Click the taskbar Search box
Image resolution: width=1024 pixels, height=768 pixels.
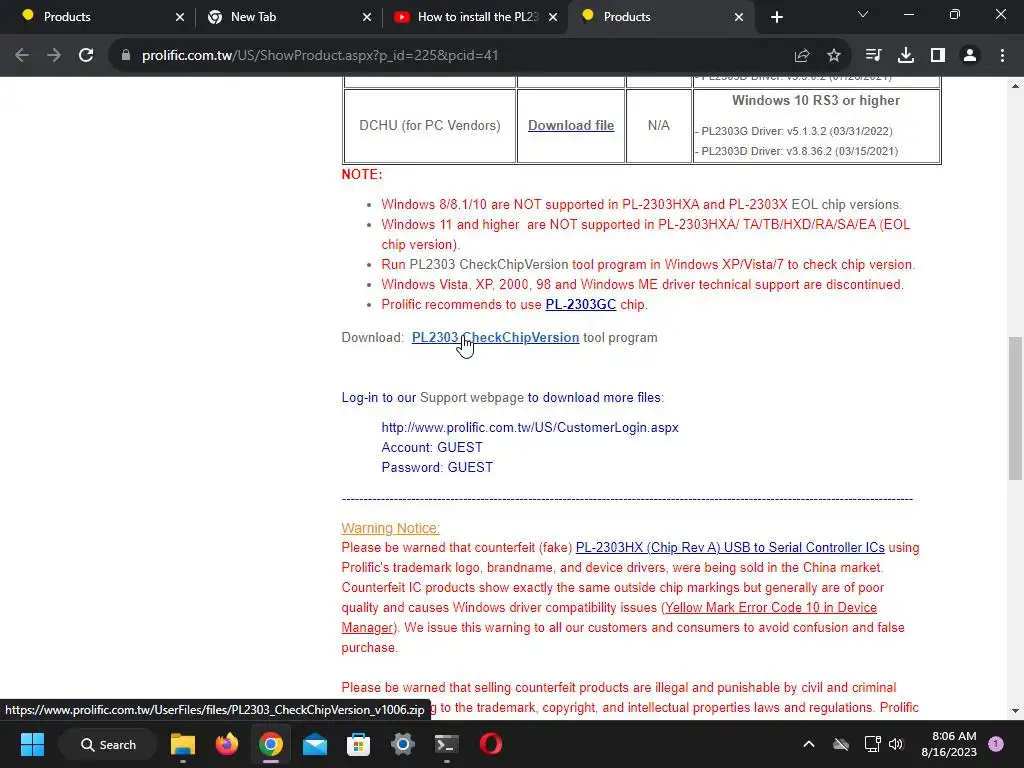[108, 744]
